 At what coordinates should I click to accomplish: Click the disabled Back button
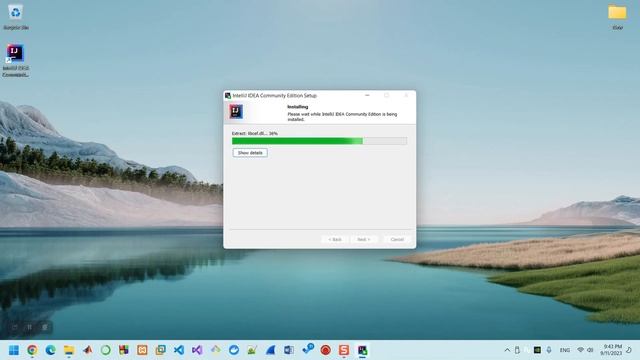click(x=335, y=239)
